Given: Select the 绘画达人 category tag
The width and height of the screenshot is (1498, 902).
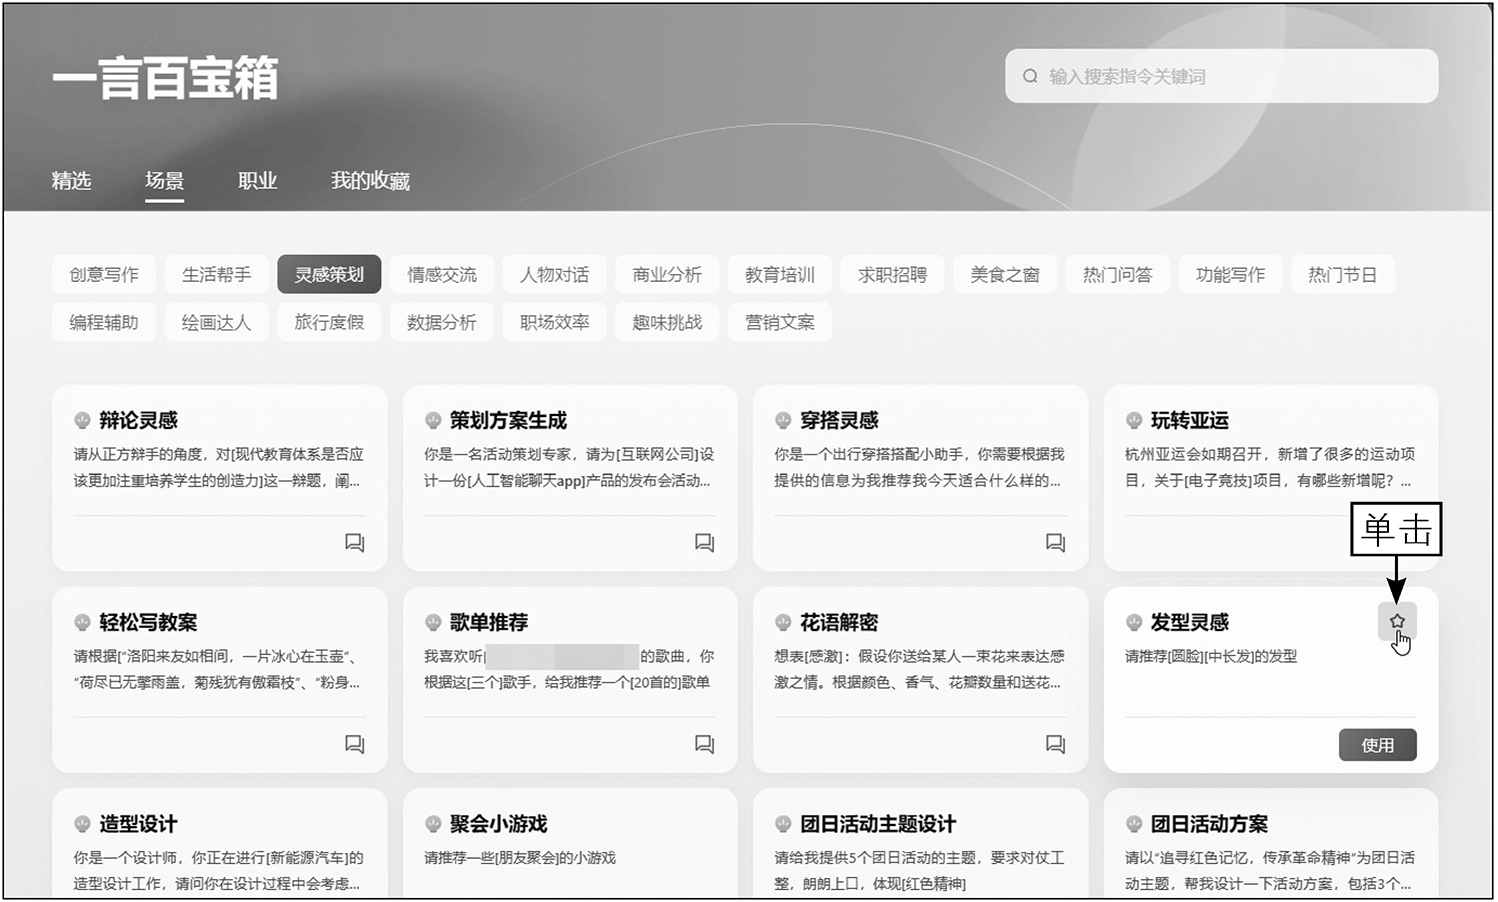Looking at the screenshot, I should click(x=216, y=322).
